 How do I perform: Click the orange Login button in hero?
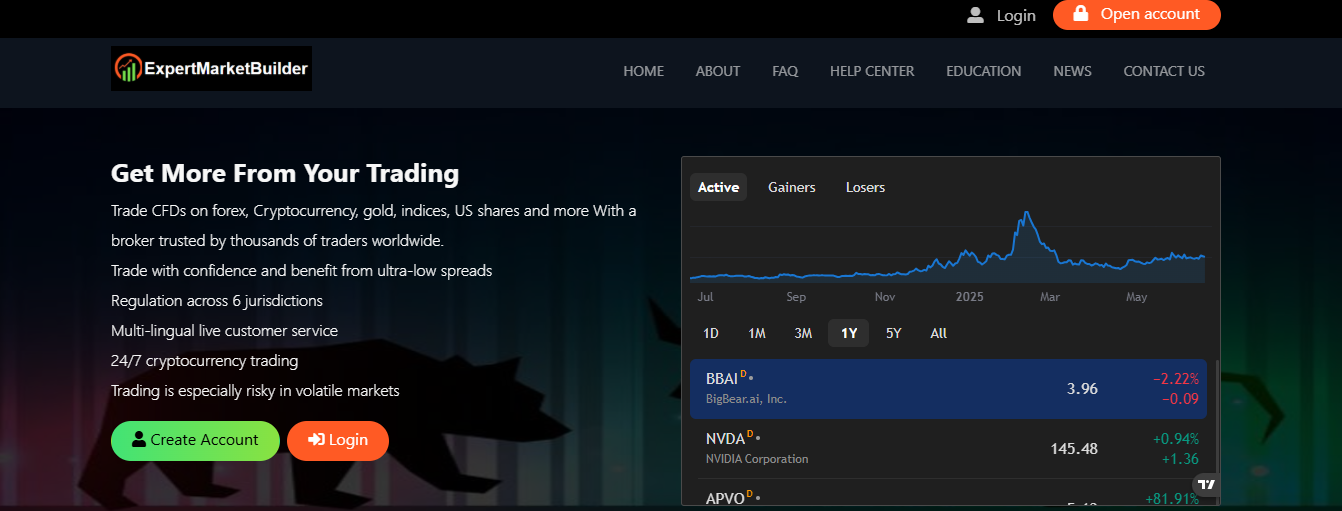coord(338,441)
